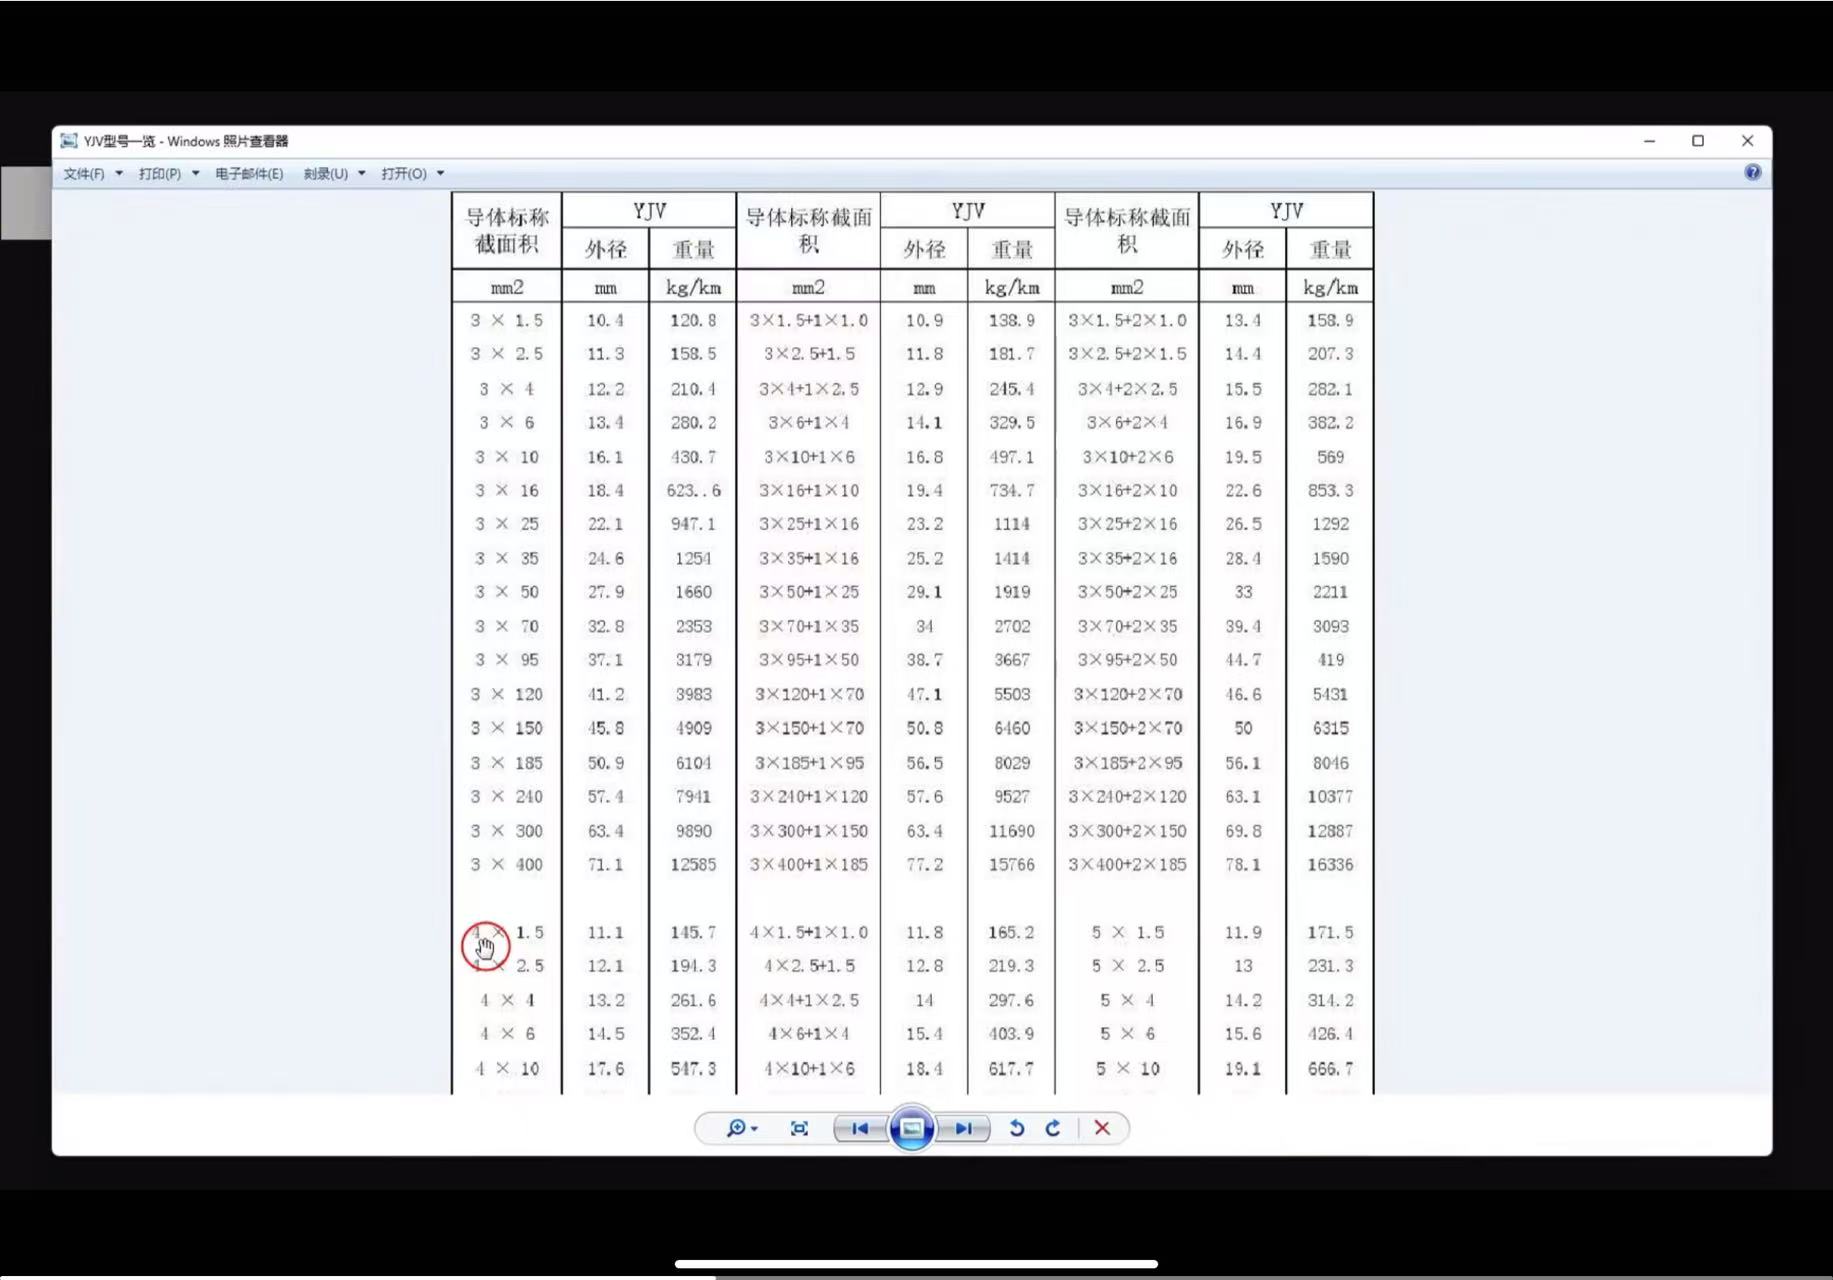Click the value '11690'
This screenshot has width=1833, height=1280.
point(1012,831)
